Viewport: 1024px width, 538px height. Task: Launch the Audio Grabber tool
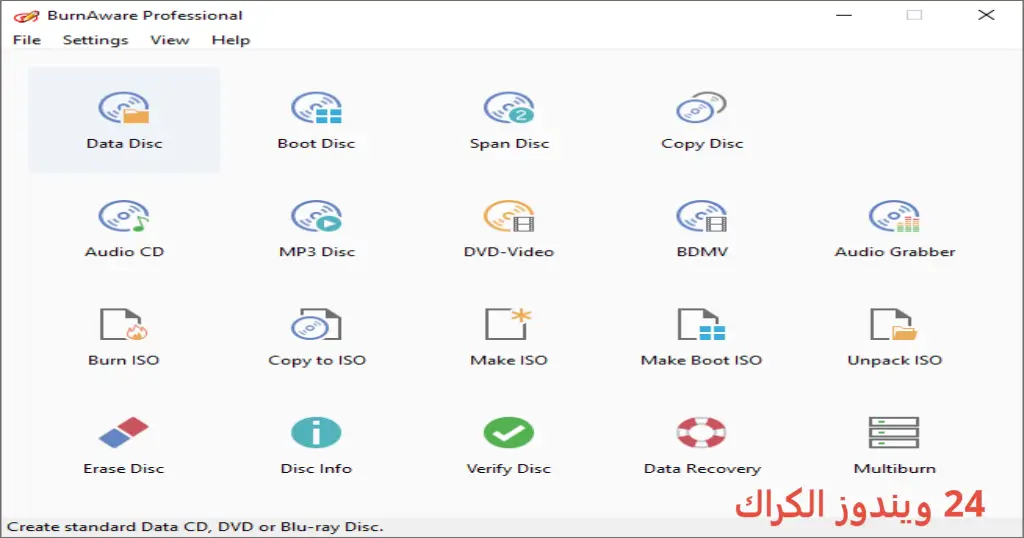[x=895, y=229]
